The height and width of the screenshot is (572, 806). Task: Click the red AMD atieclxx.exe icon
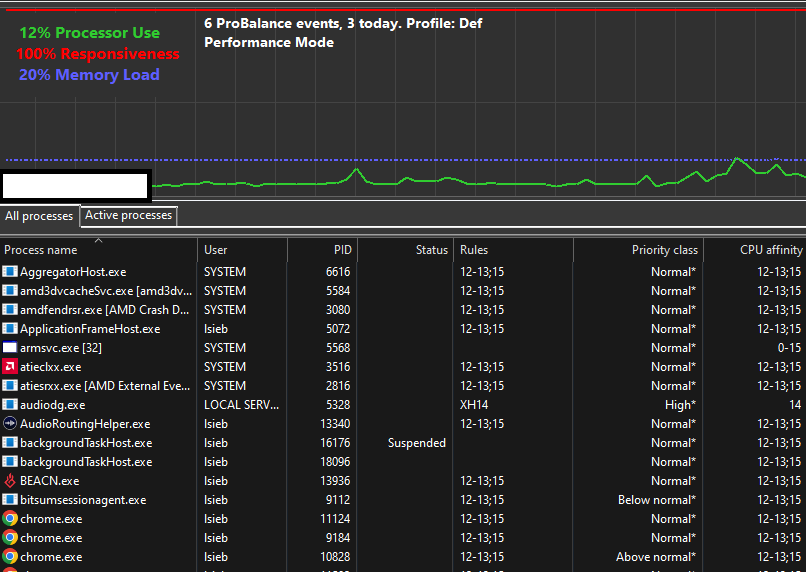(x=10, y=366)
